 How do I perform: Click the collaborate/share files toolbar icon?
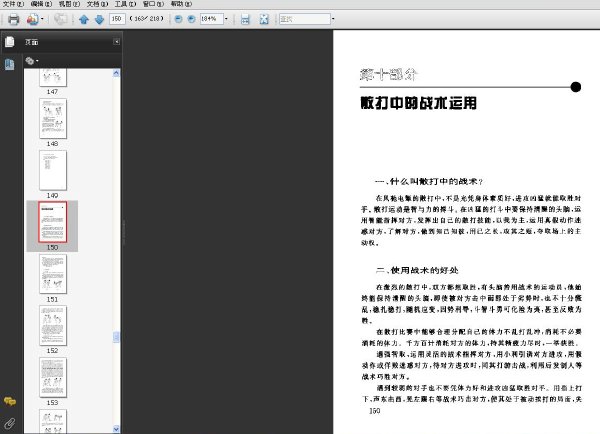click(x=33, y=19)
